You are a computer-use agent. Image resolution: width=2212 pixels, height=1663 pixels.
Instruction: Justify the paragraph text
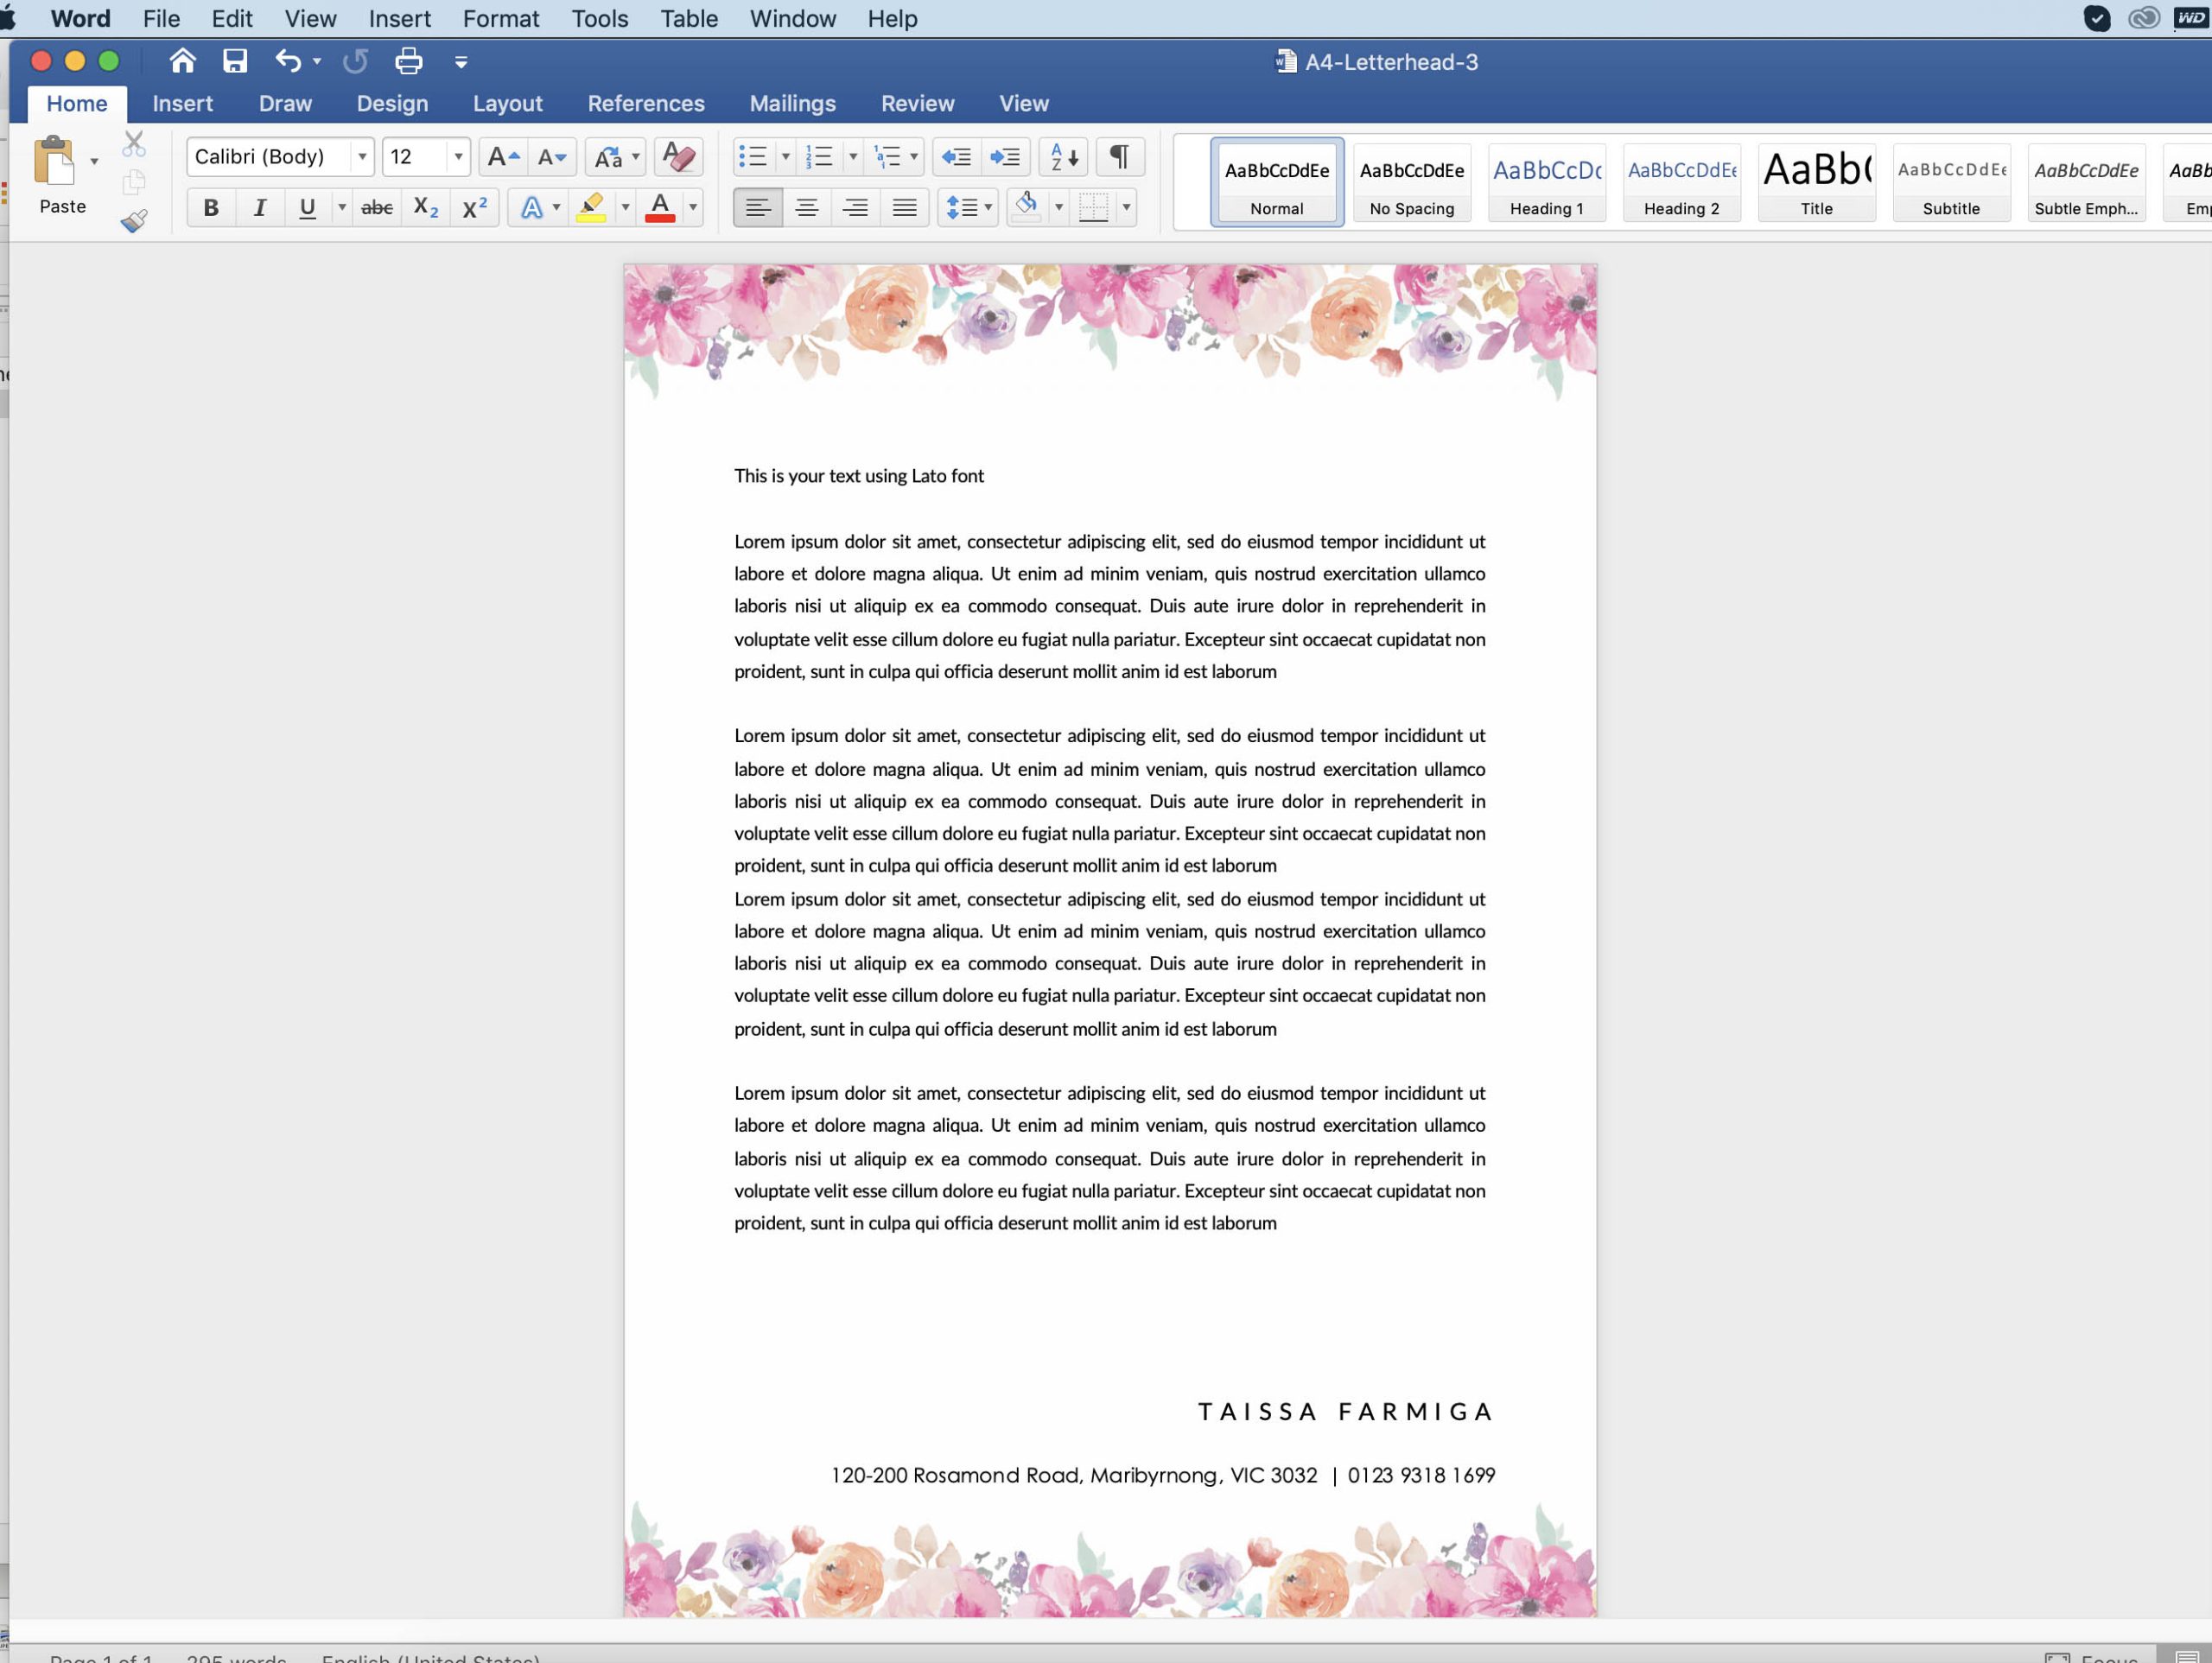tap(905, 208)
